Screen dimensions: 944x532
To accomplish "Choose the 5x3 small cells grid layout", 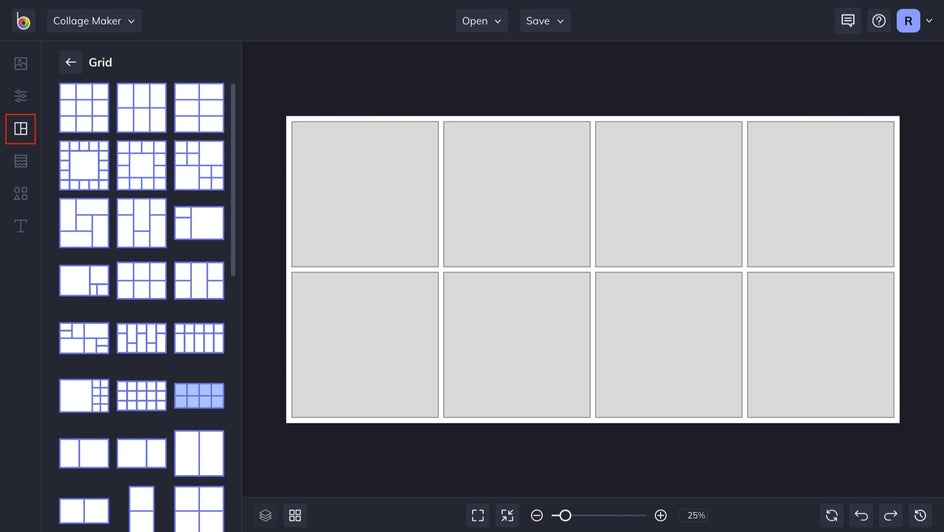I will coord(141,396).
